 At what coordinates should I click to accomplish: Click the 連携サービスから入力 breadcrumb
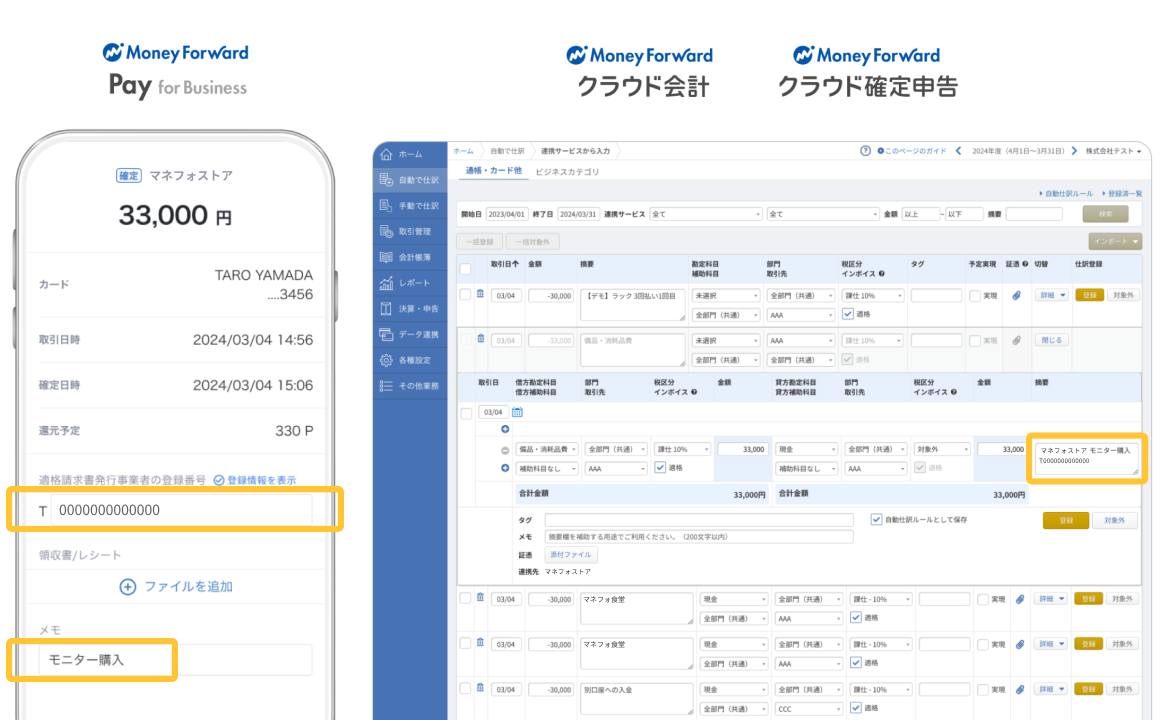click(575, 151)
